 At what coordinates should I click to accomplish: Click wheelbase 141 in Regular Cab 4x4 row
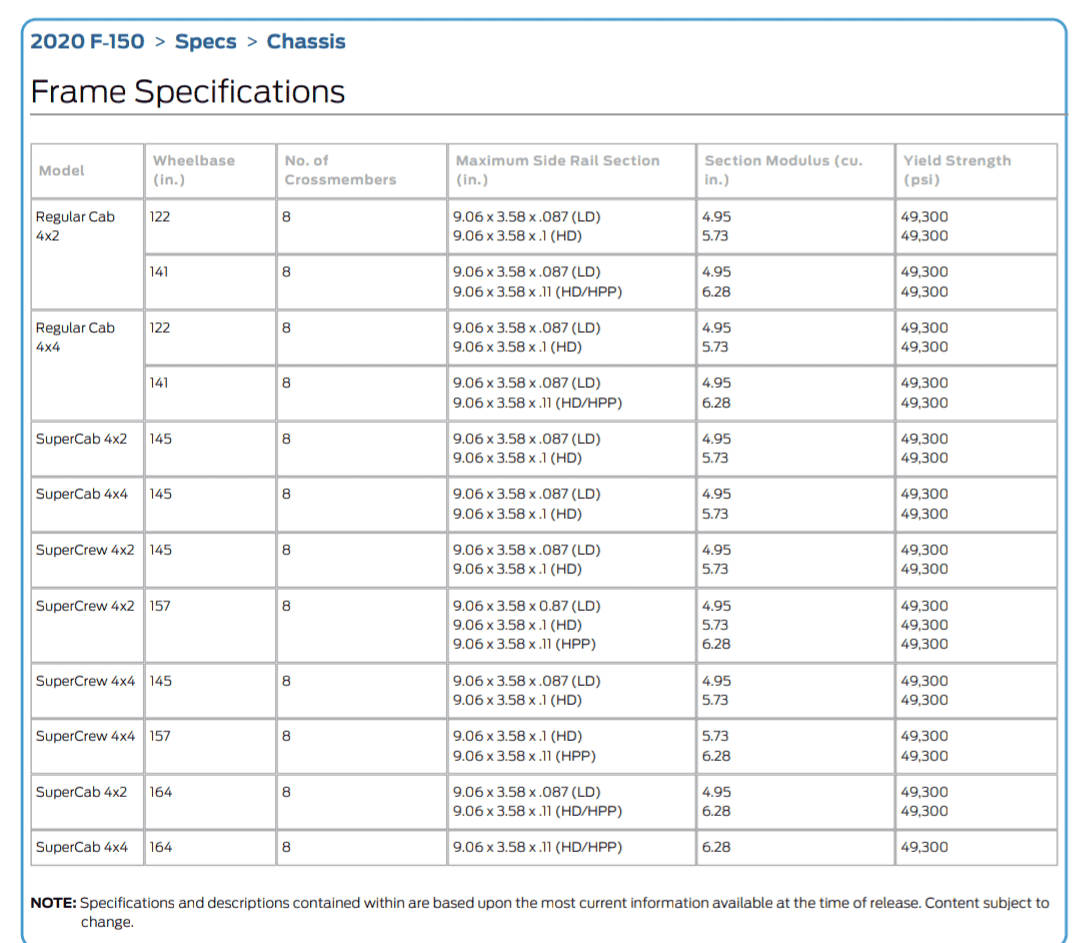point(159,382)
